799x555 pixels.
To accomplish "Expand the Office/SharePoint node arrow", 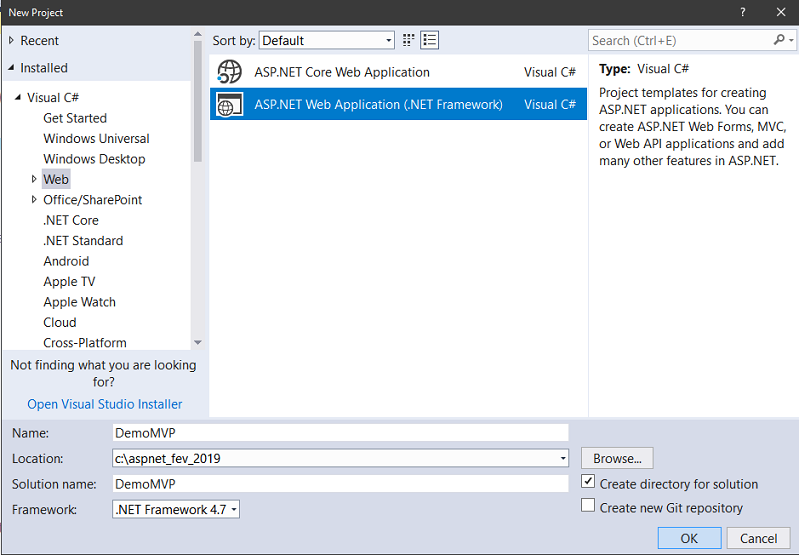I will (x=34, y=199).
